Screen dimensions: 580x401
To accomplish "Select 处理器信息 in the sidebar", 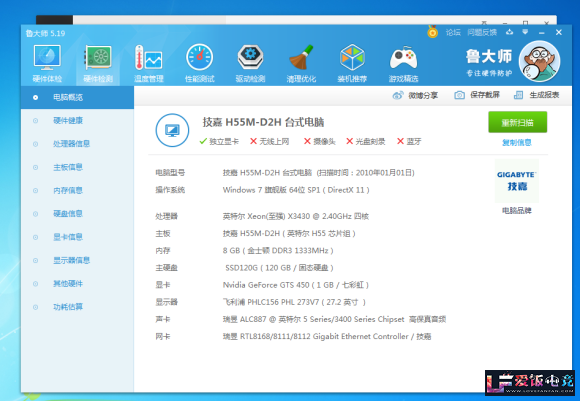I will click(x=71, y=144).
